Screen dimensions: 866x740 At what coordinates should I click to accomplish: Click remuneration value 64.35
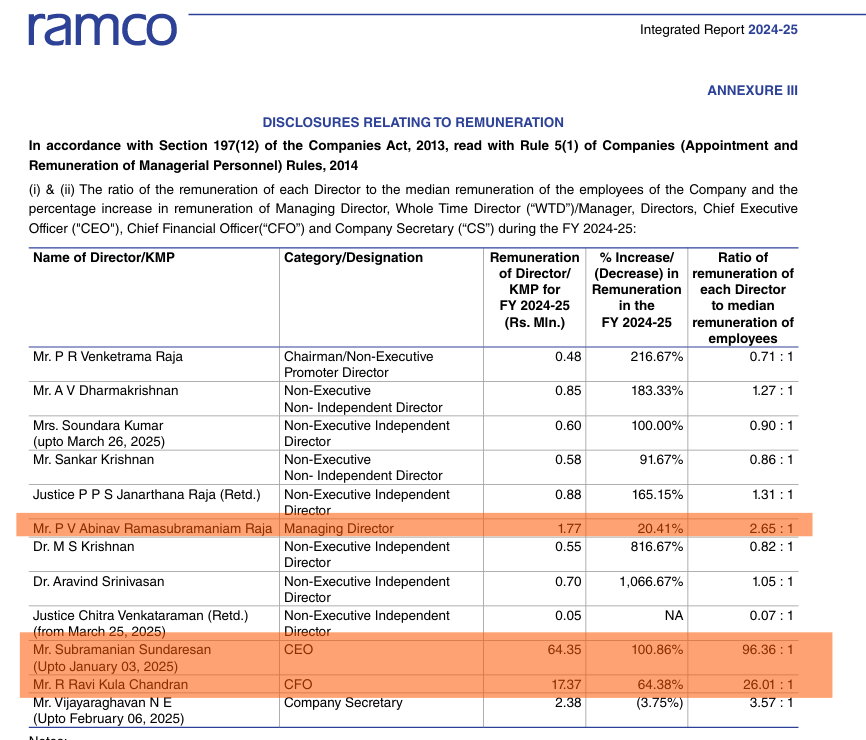pyautogui.click(x=564, y=649)
